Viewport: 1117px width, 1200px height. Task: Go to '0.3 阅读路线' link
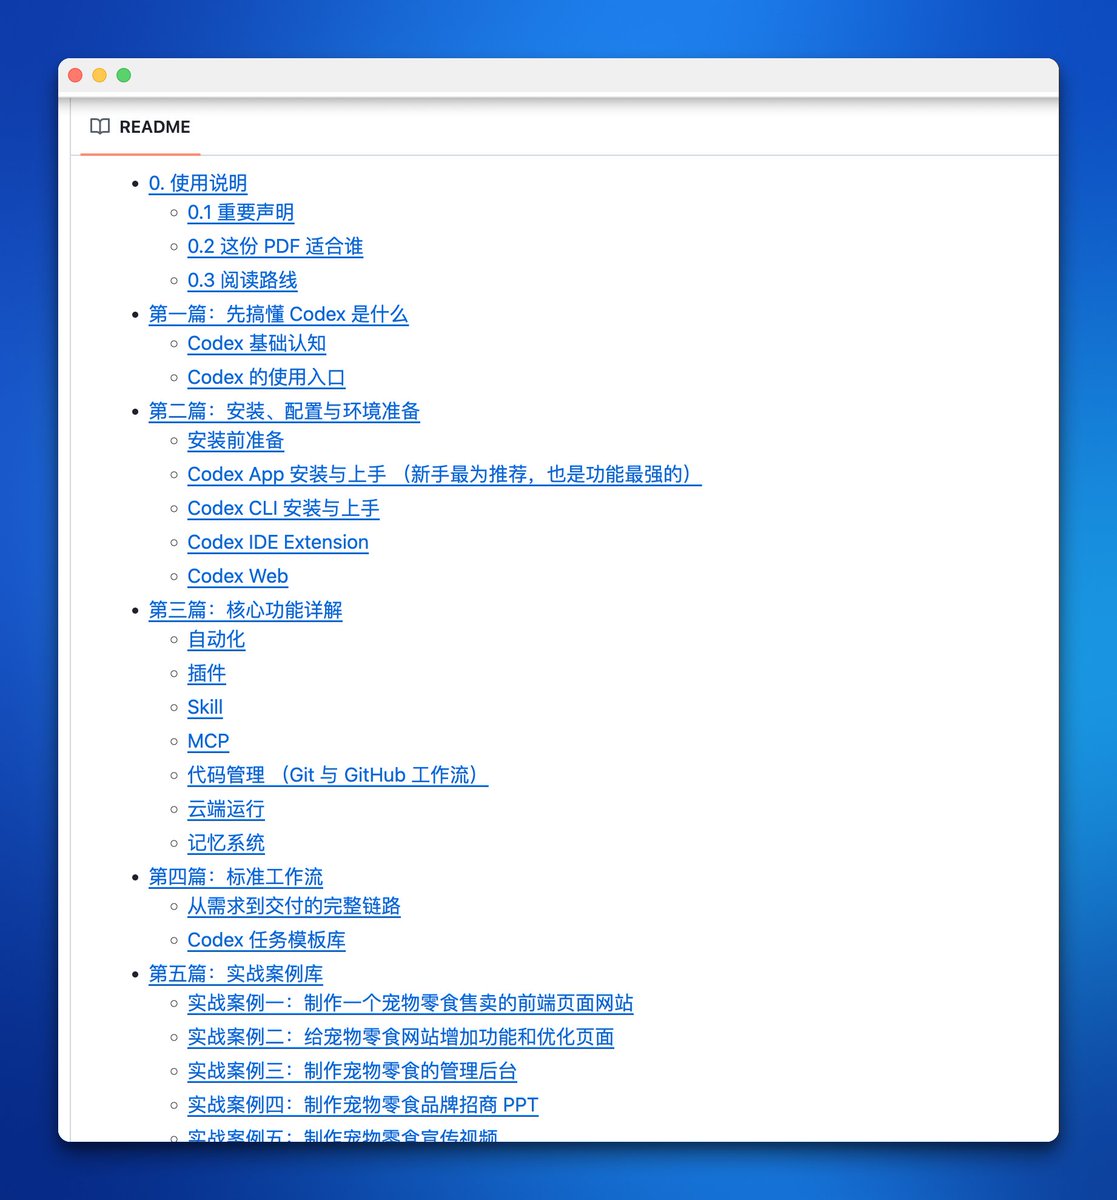pos(242,280)
